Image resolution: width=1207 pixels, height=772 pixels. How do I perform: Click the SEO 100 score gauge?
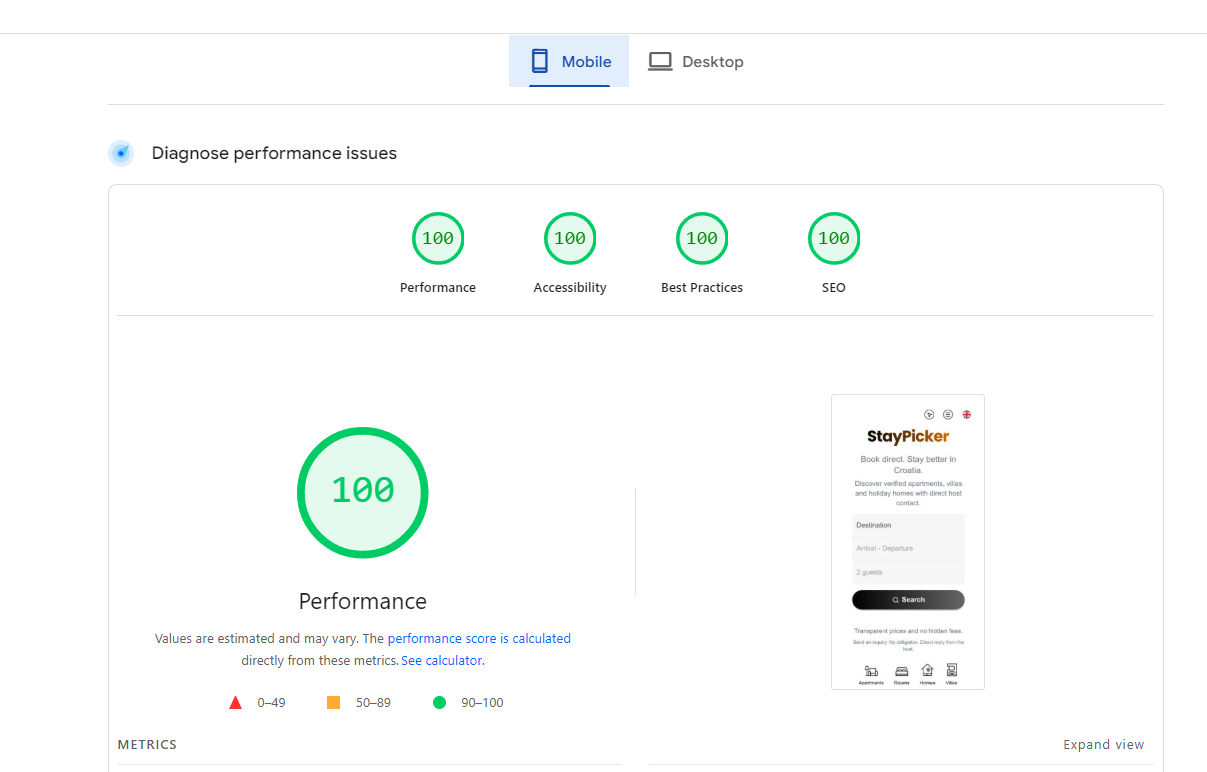pyautogui.click(x=834, y=238)
